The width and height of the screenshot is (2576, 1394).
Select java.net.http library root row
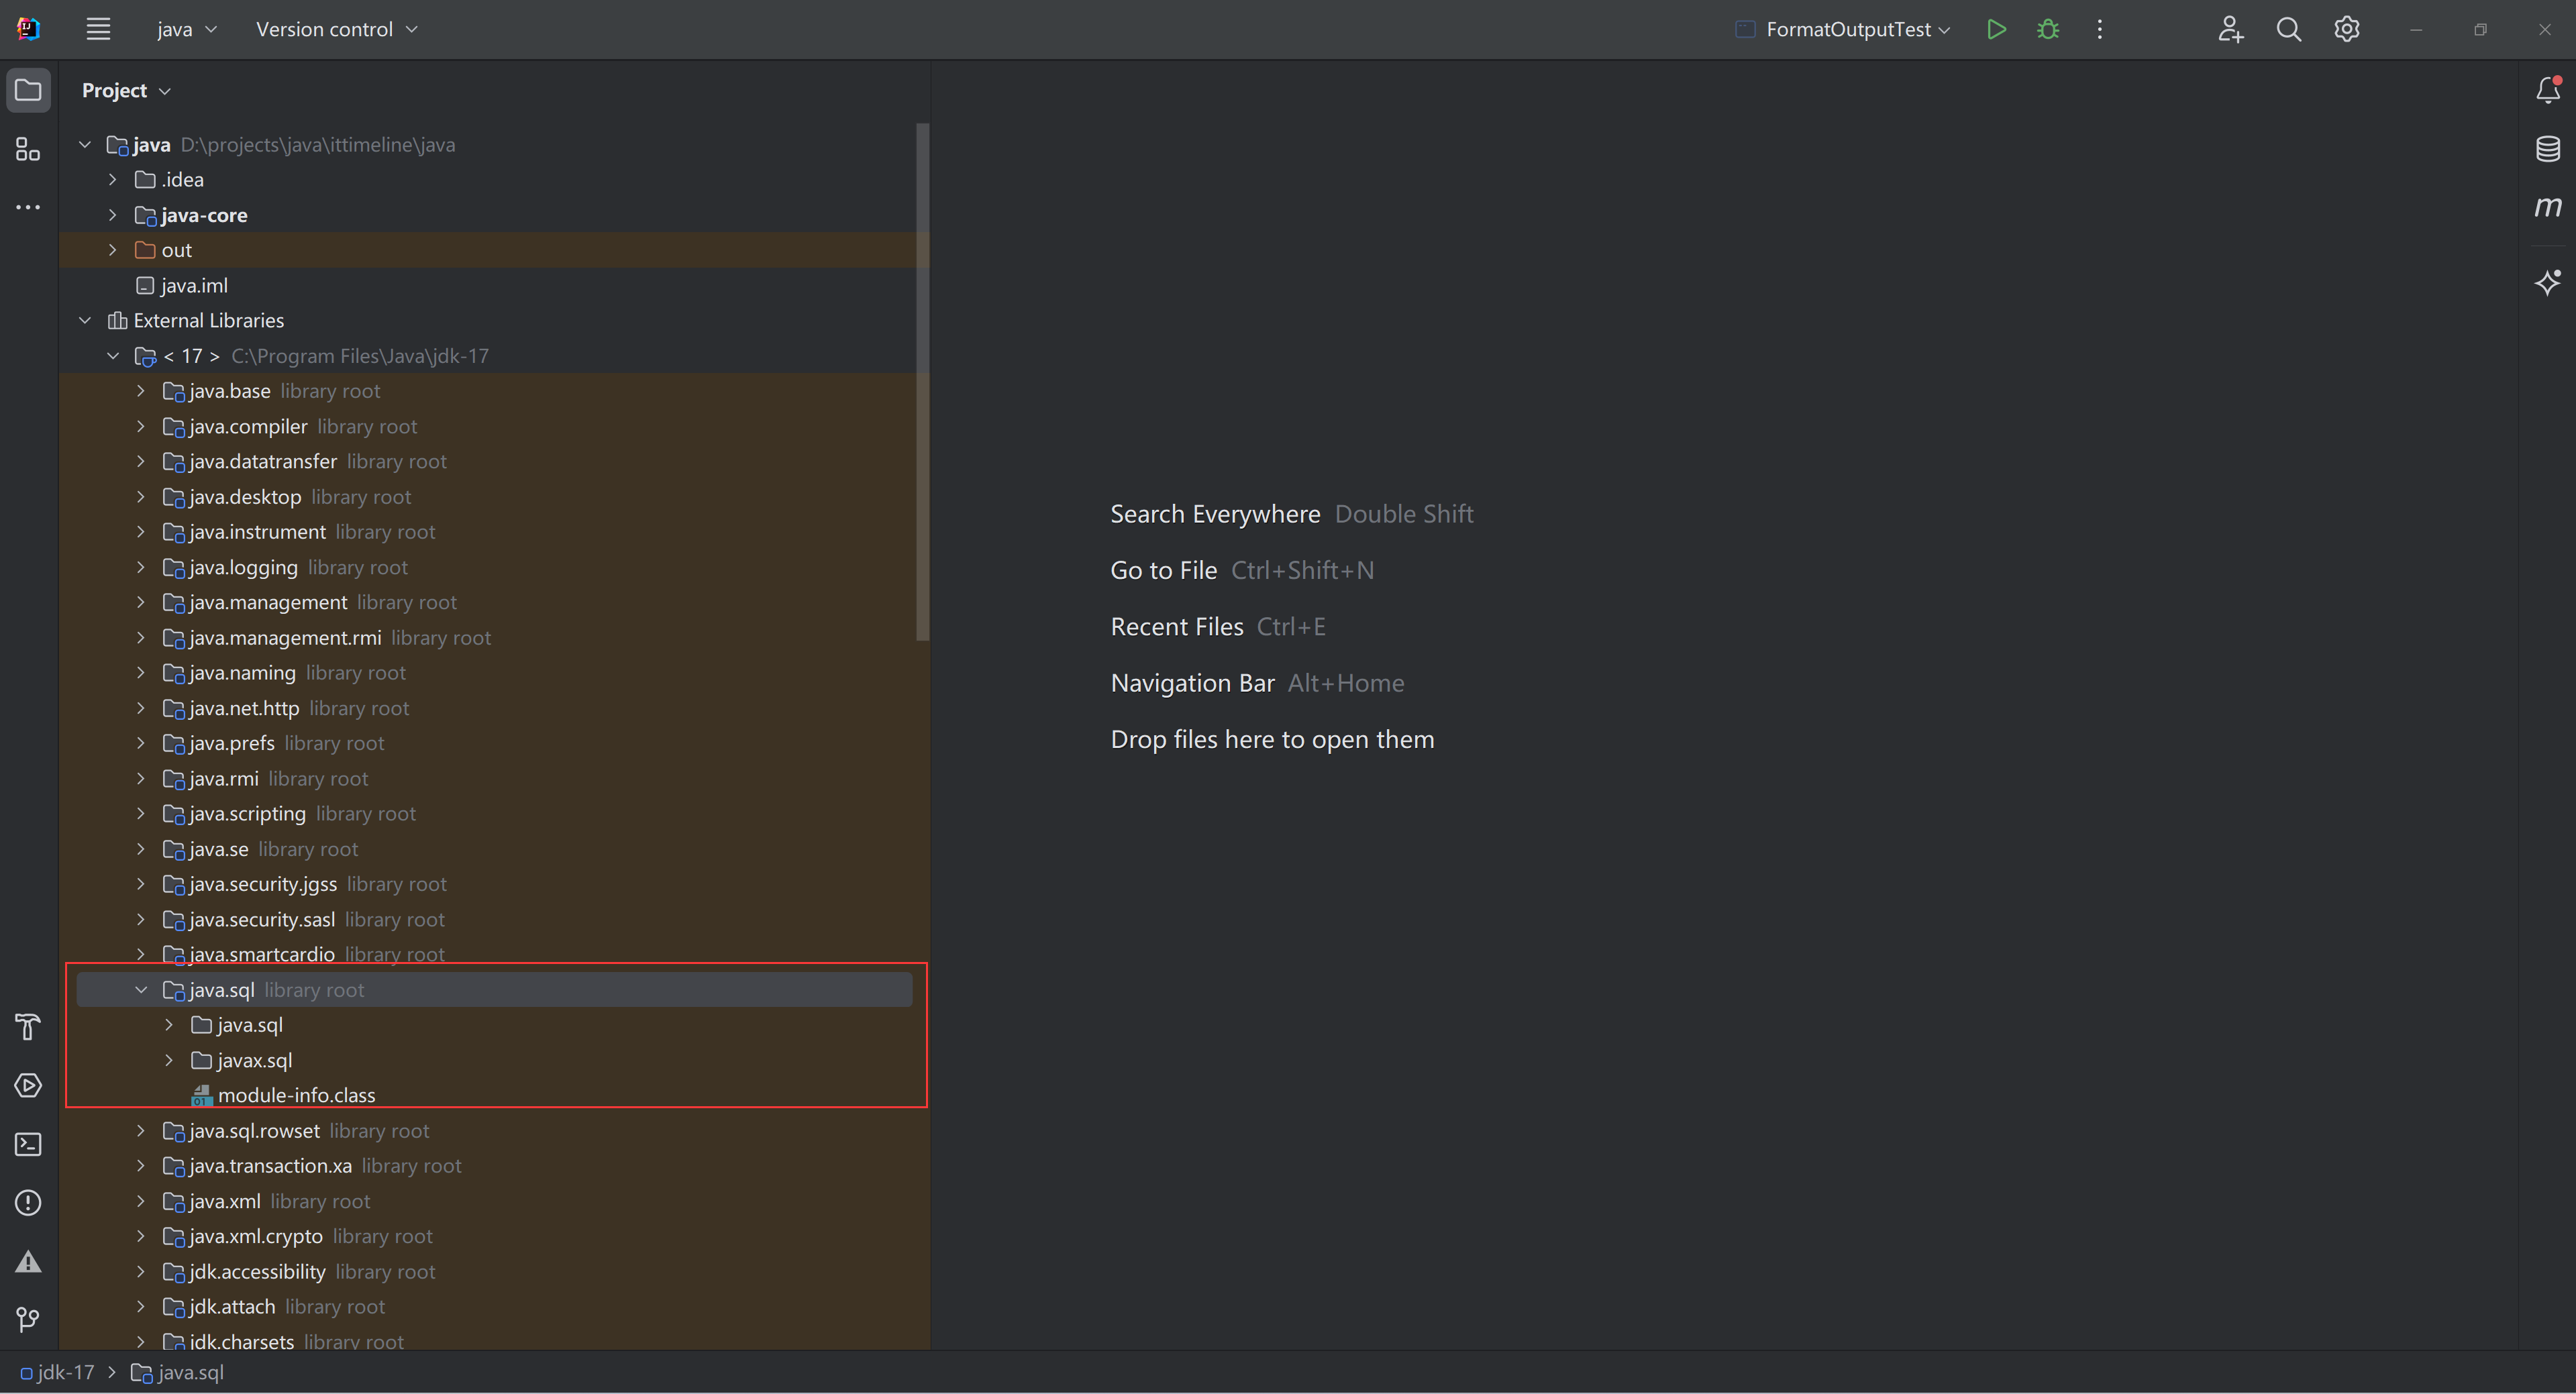pos(494,708)
